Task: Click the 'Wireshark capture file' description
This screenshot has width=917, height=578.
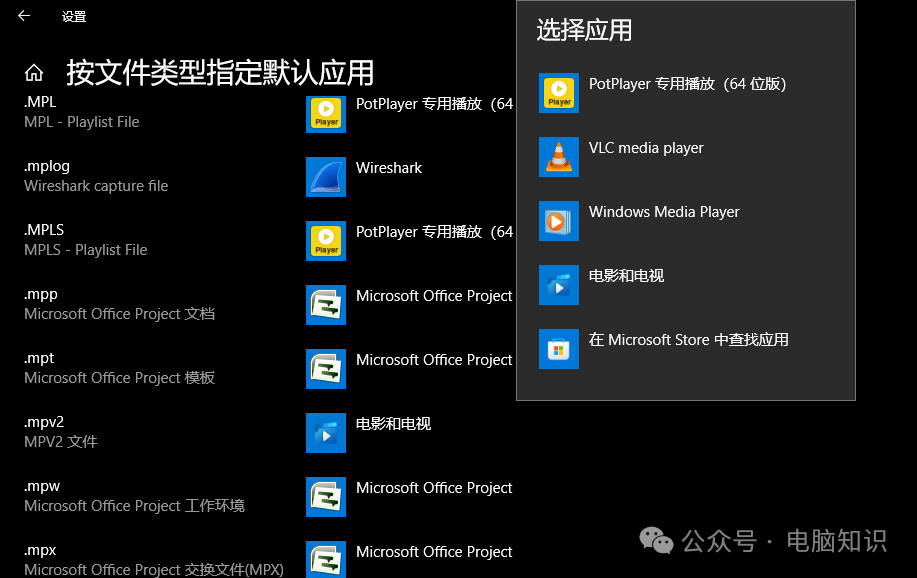Action: pyautogui.click(x=96, y=186)
